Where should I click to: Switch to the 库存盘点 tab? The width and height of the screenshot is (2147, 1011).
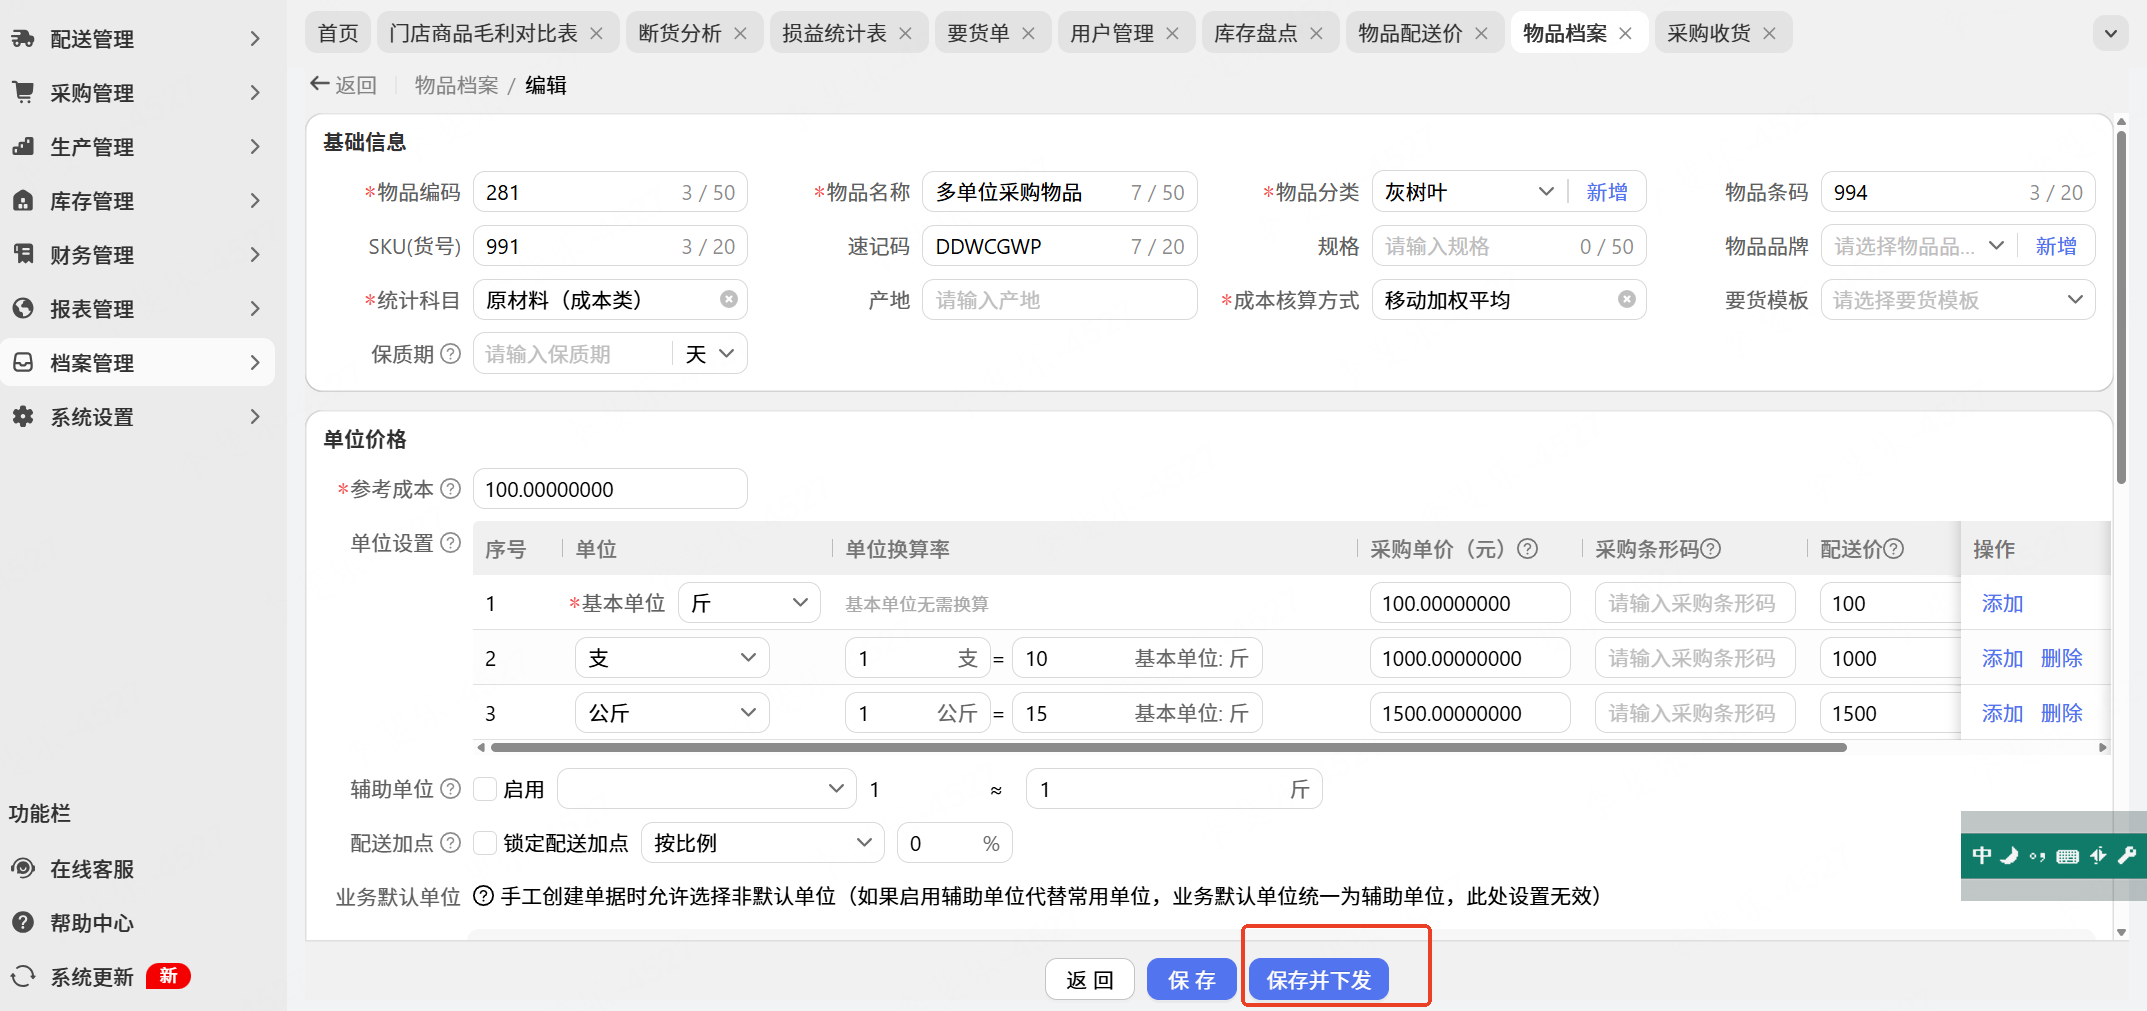tap(1256, 34)
